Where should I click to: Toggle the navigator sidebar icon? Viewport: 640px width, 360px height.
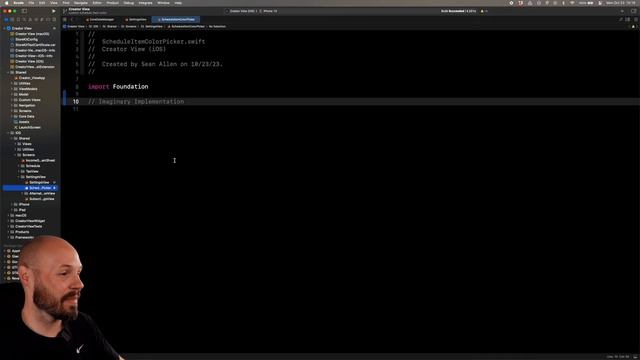pyautogui.click(x=24, y=11)
